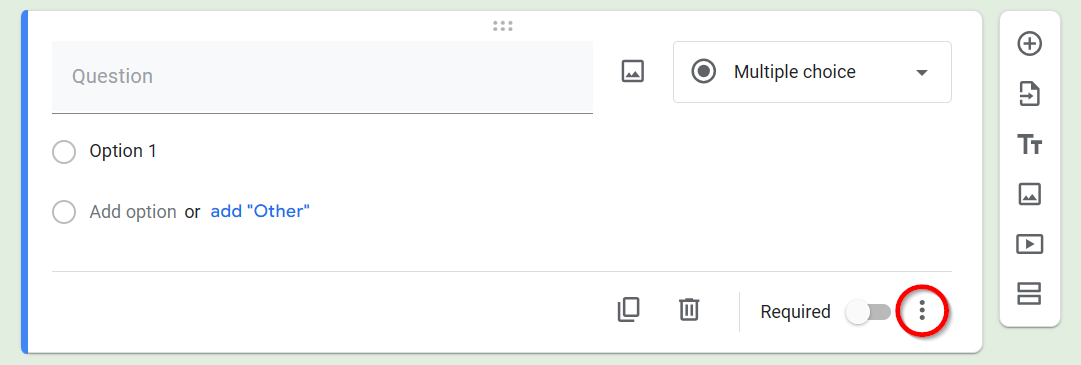The width and height of the screenshot is (1081, 365).
Task: Click the dropdown arrow beside Multiple choice
Action: [x=921, y=72]
